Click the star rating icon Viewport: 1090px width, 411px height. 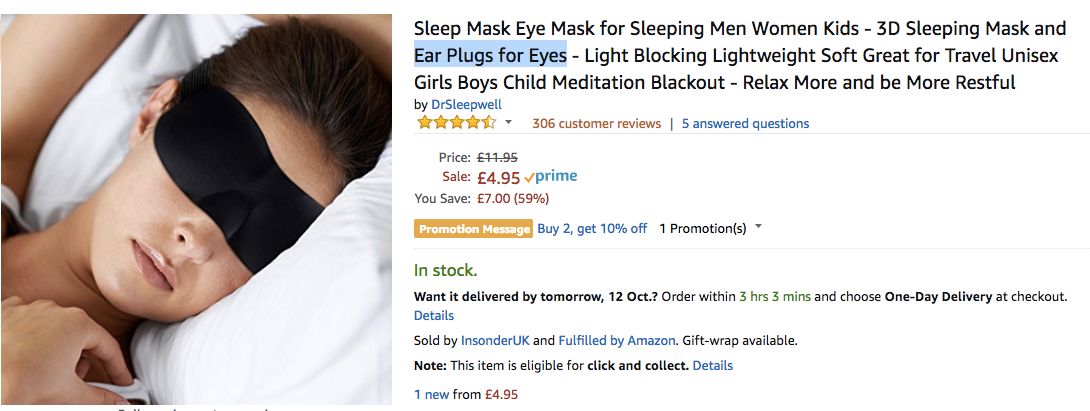(455, 123)
